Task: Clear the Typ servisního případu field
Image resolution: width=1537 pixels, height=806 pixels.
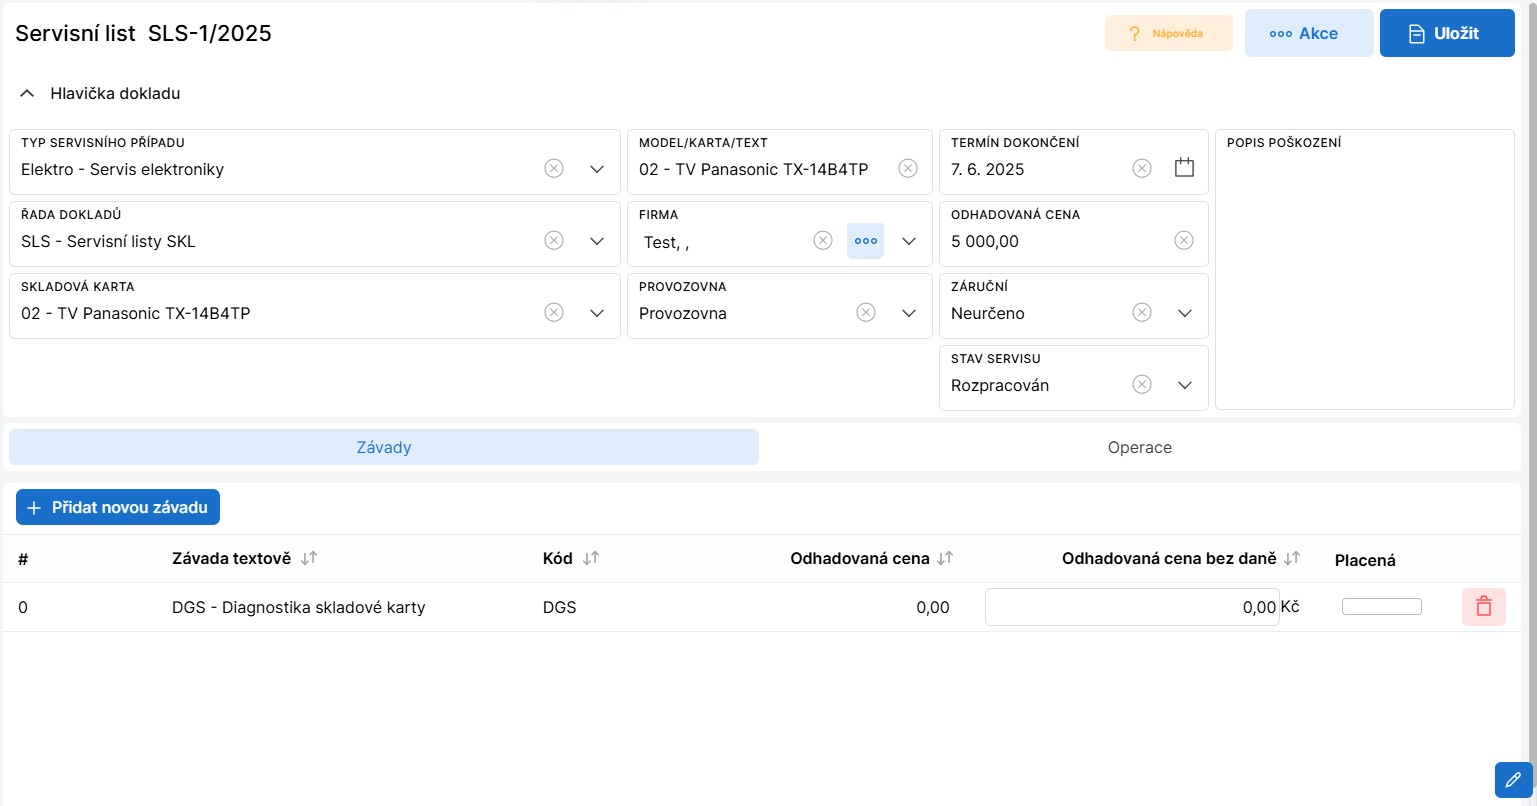Action: pyautogui.click(x=554, y=168)
